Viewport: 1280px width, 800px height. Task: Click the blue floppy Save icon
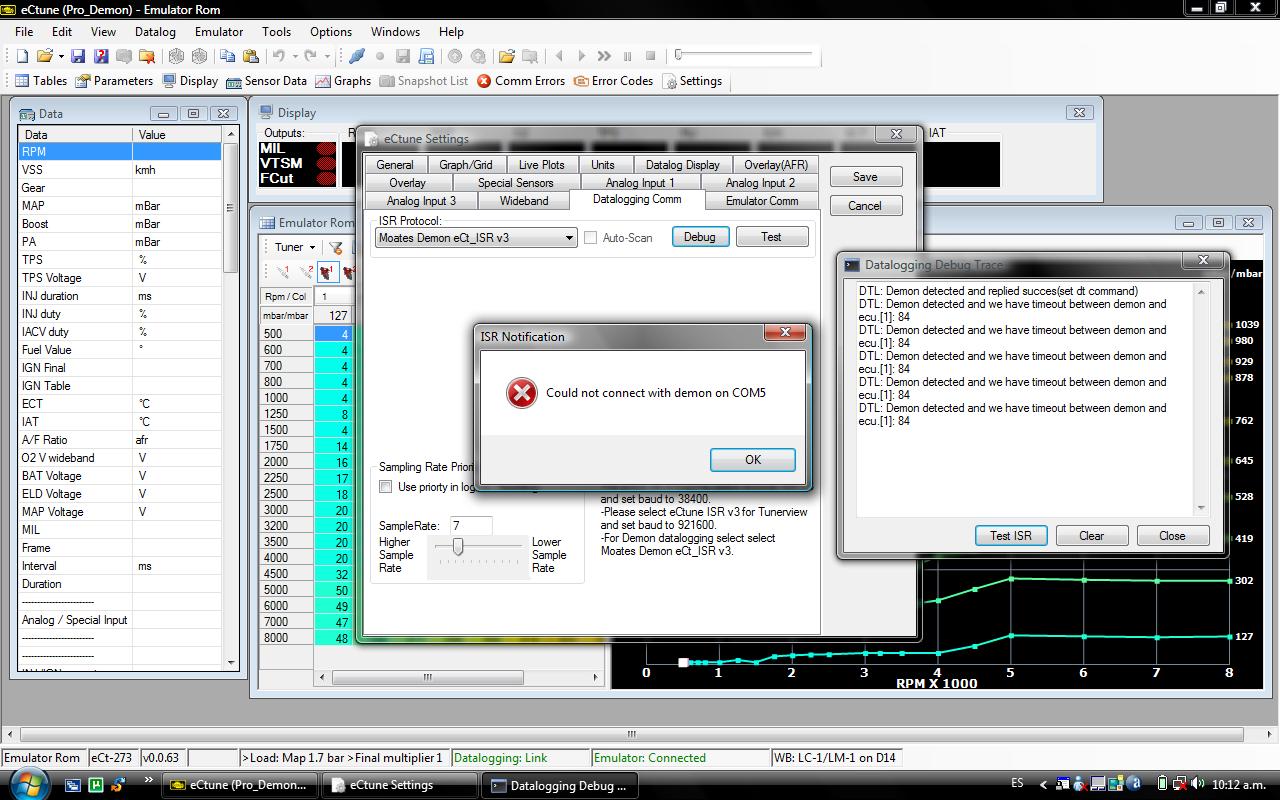tap(77, 56)
